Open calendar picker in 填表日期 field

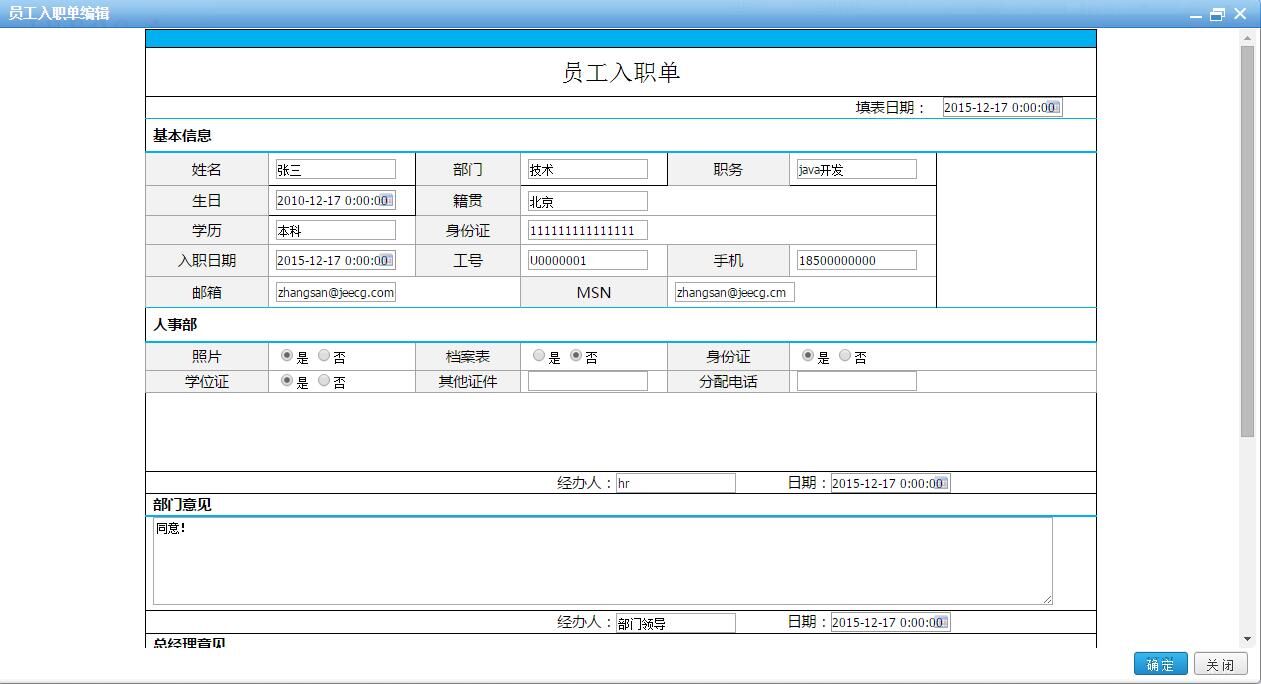point(1052,108)
